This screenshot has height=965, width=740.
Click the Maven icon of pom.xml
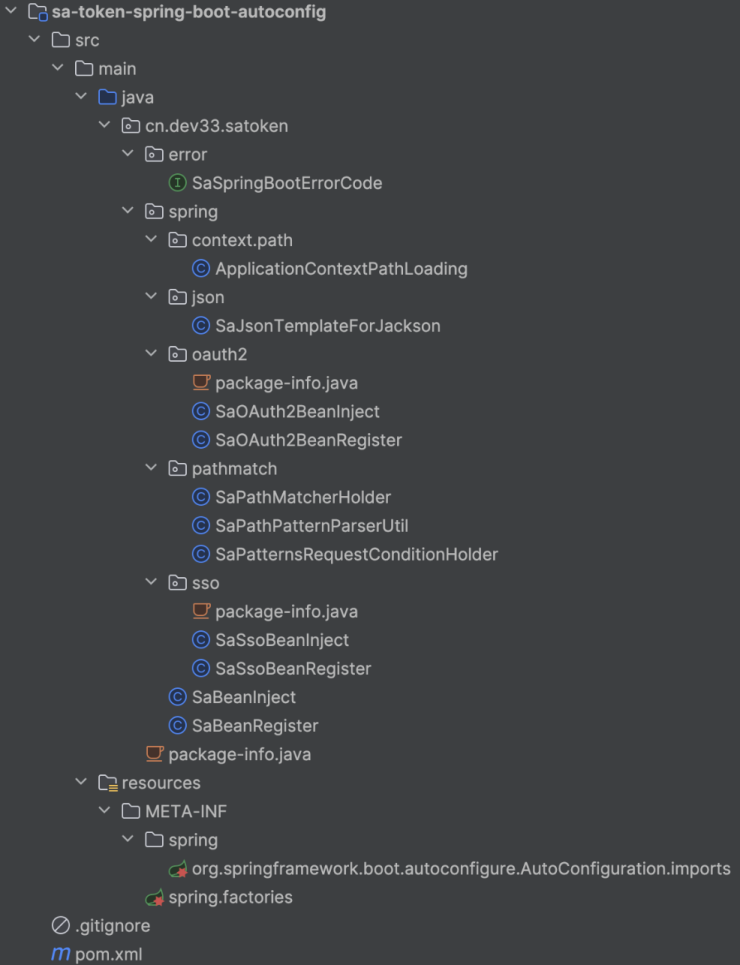click(x=60, y=954)
